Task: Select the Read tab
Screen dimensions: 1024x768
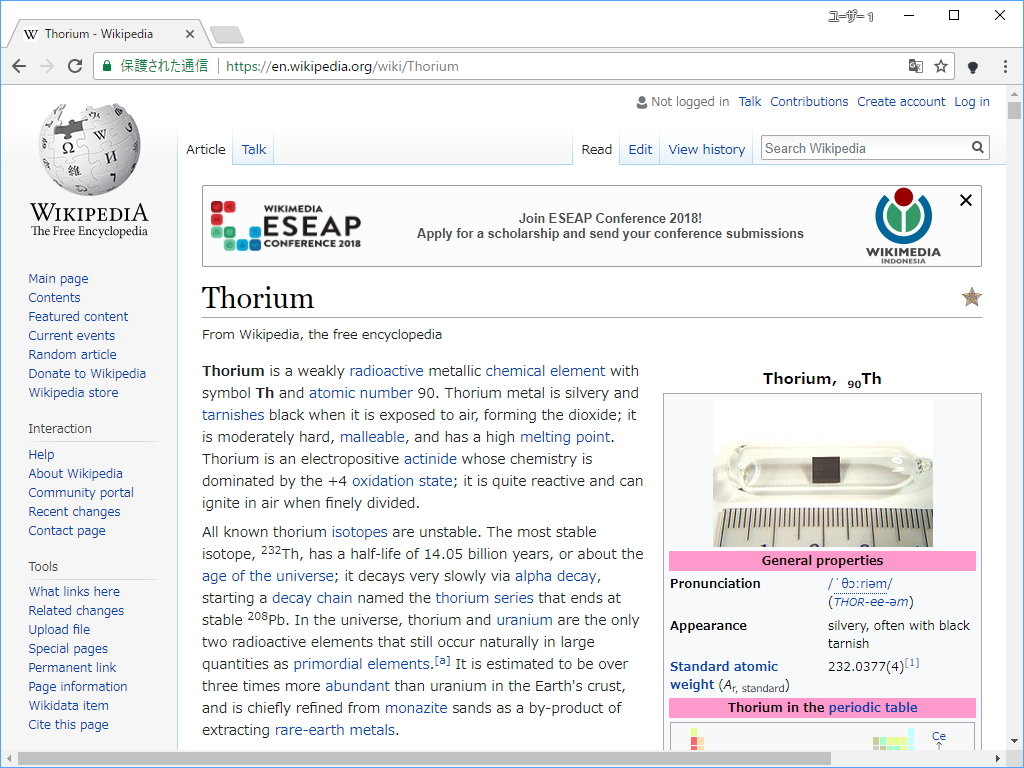Action: pos(597,150)
